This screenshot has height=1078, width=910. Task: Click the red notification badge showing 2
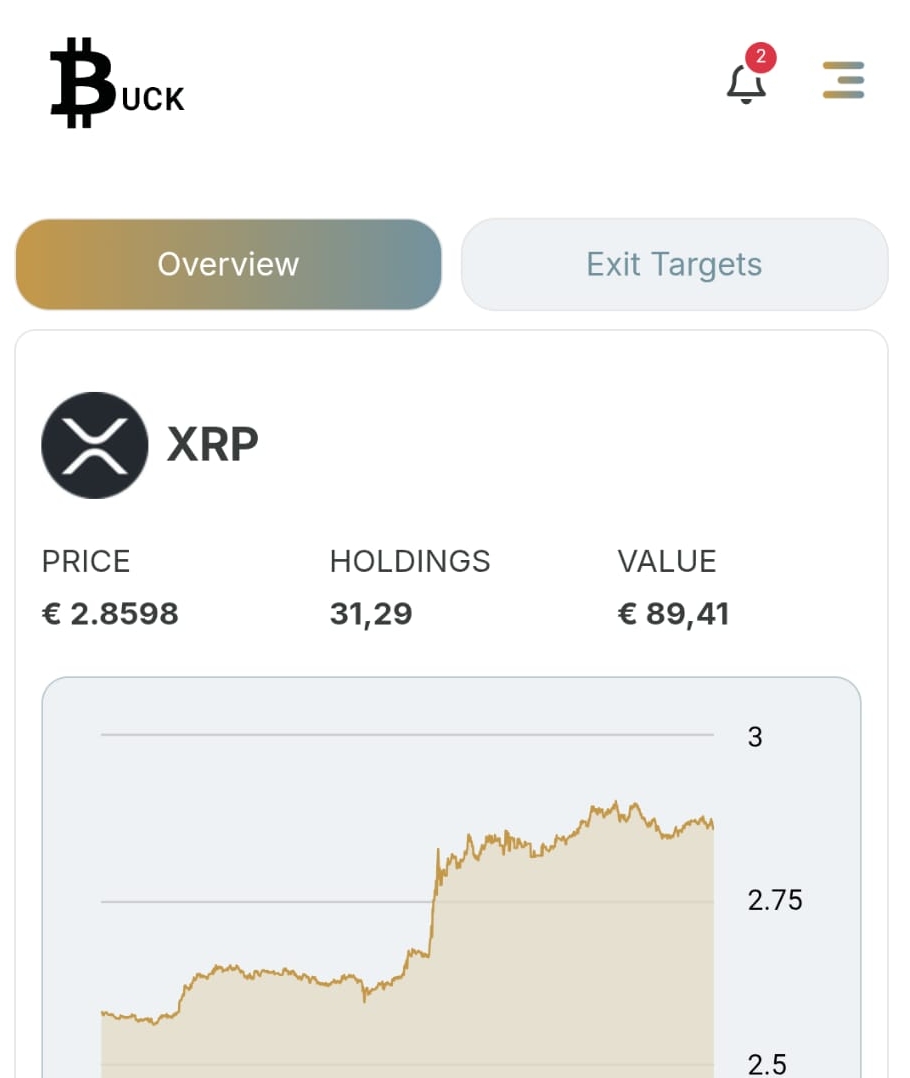tap(761, 57)
